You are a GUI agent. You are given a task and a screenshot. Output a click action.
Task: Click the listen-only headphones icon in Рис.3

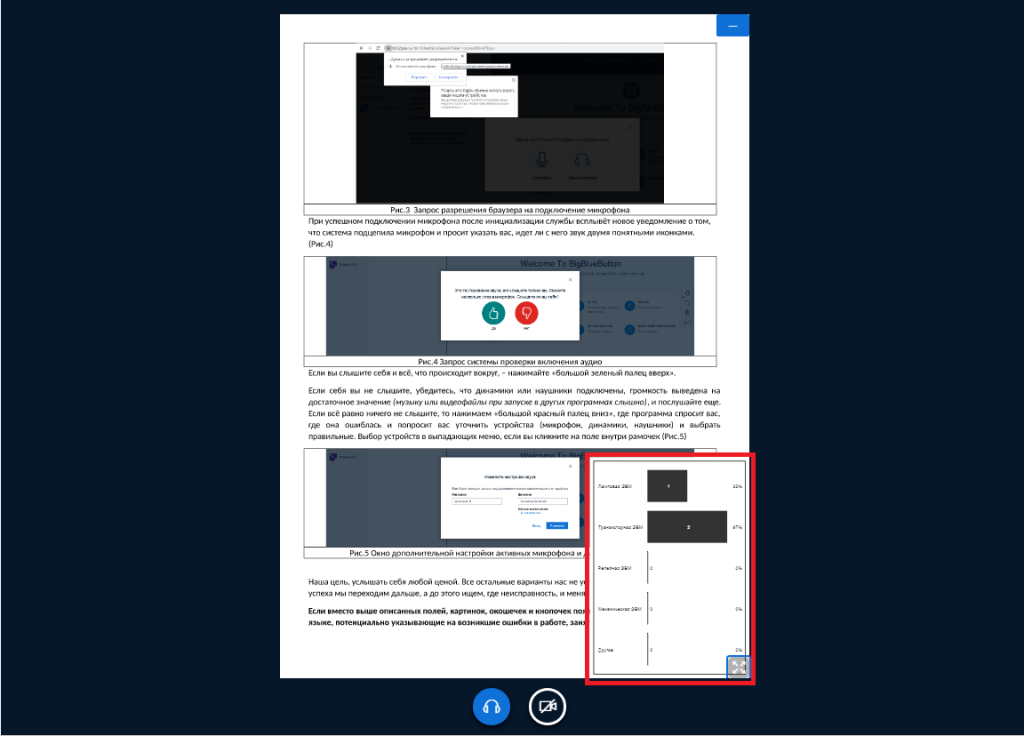581,159
